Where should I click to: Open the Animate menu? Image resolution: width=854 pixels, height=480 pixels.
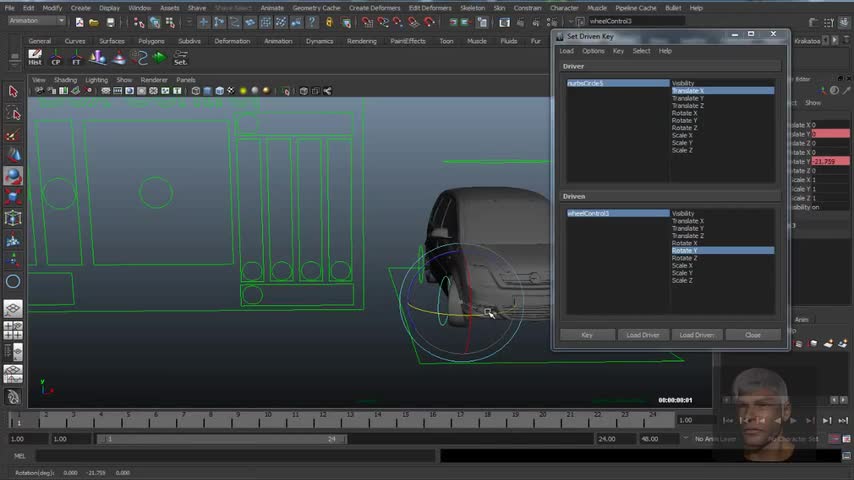tap(272, 8)
